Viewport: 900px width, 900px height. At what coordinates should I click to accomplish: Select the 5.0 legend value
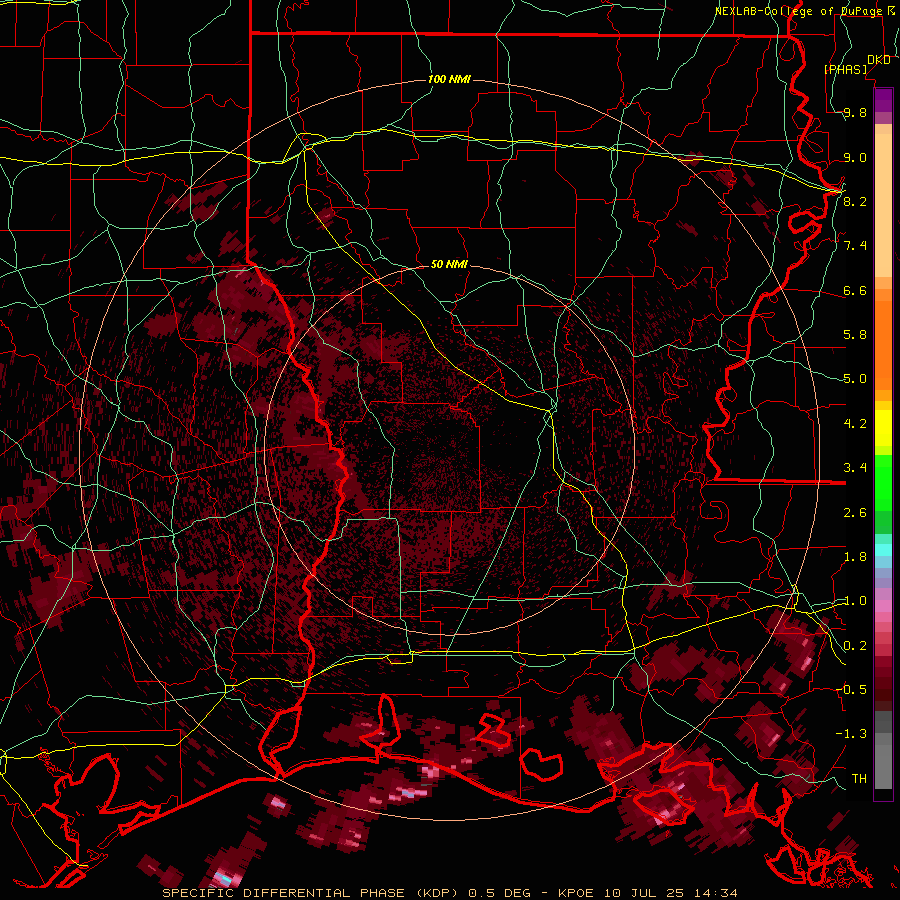click(x=855, y=379)
